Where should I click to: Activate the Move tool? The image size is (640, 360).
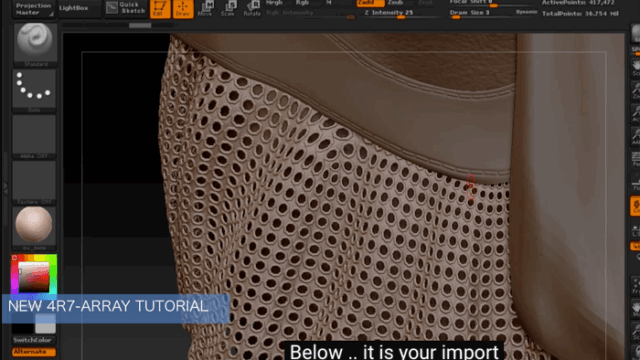205,8
